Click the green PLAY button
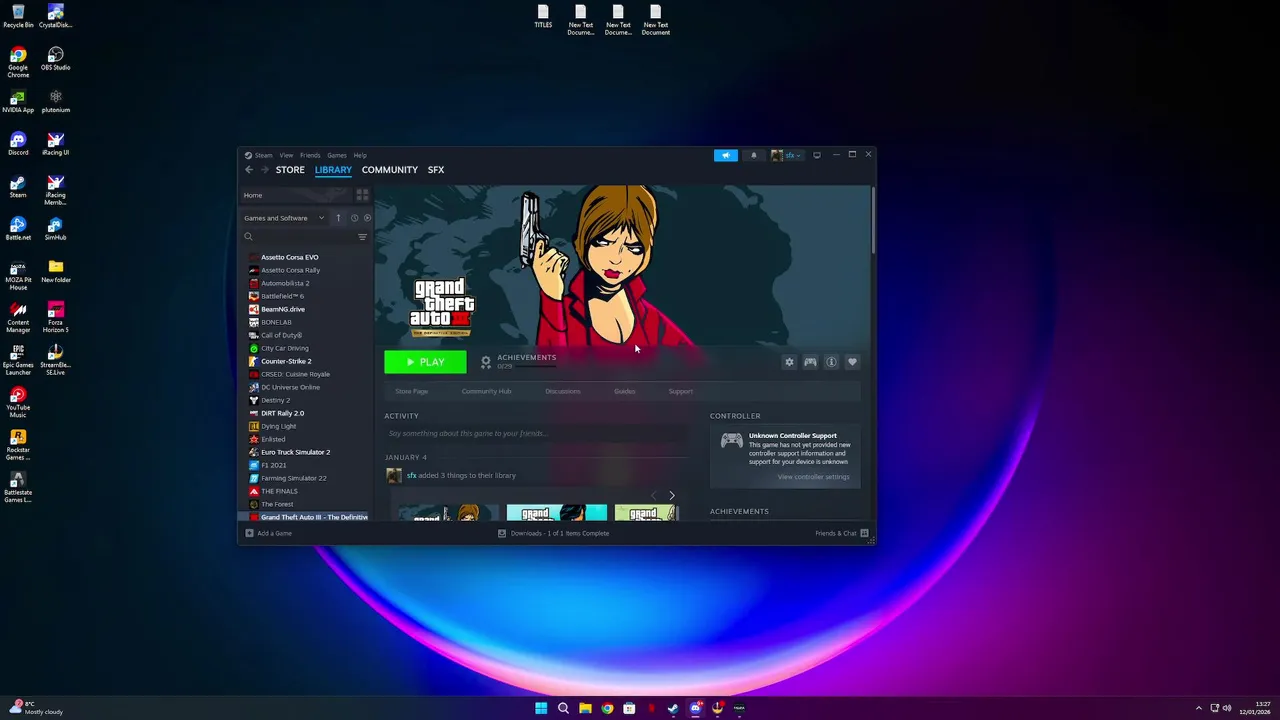 pos(425,362)
